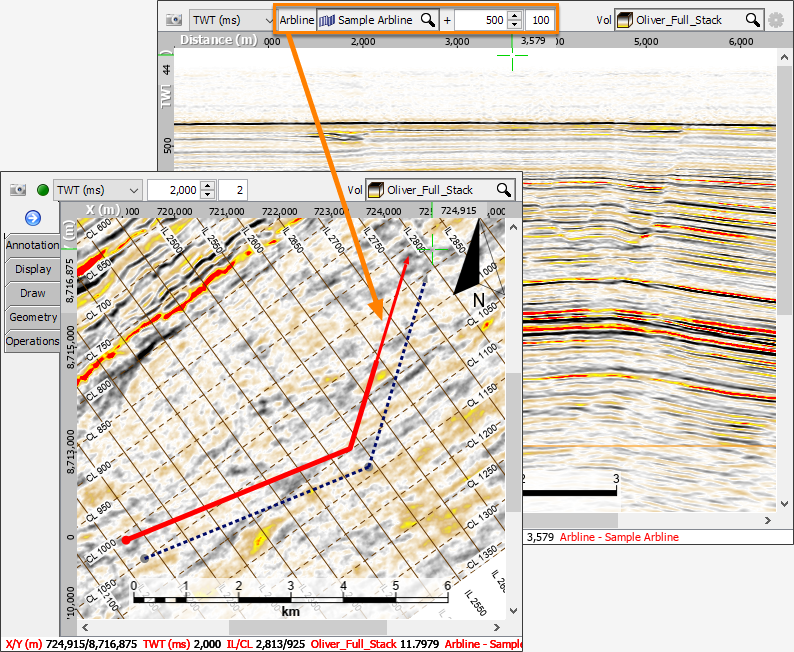794x652 pixels.
Task: Click map horizontal scrollbar thumb
Action: (x=308, y=627)
